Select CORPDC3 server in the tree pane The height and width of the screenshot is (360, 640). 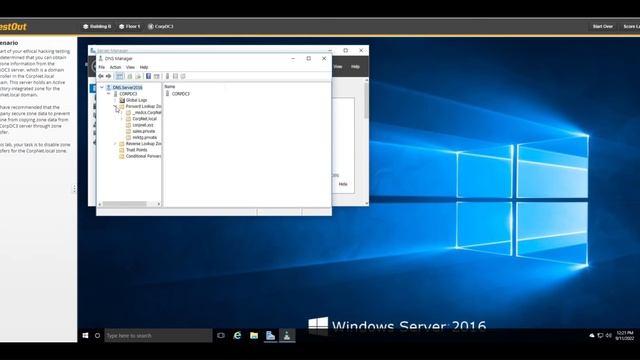pos(128,94)
